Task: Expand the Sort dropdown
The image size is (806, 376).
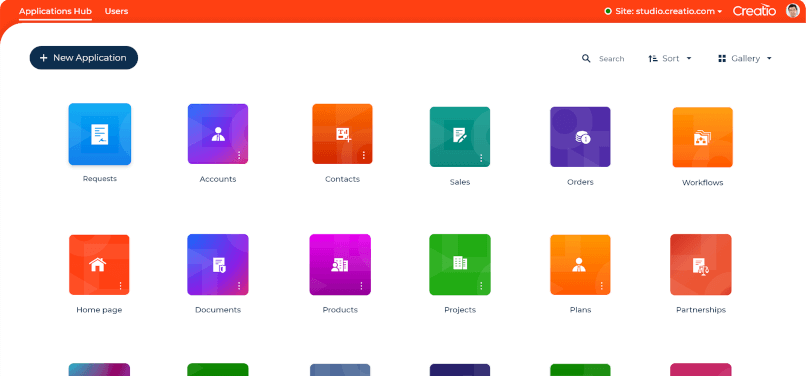Action: pyautogui.click(x=670, y=59)
